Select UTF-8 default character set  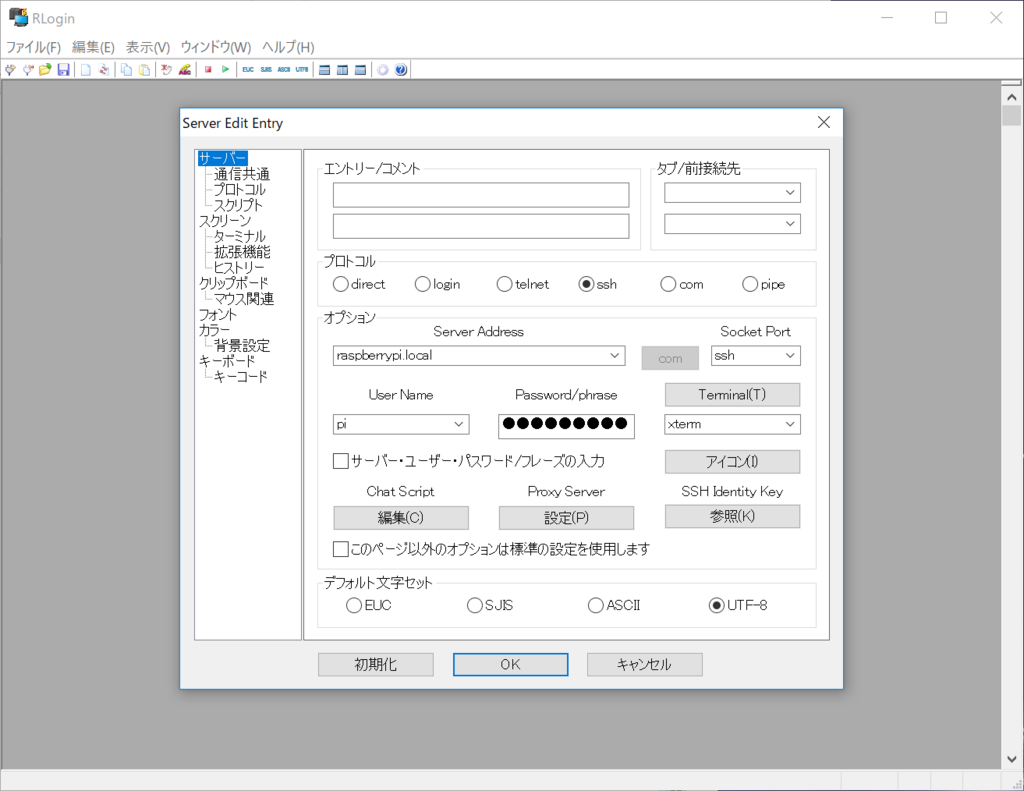pyautogui.click(x=716, y=605)
